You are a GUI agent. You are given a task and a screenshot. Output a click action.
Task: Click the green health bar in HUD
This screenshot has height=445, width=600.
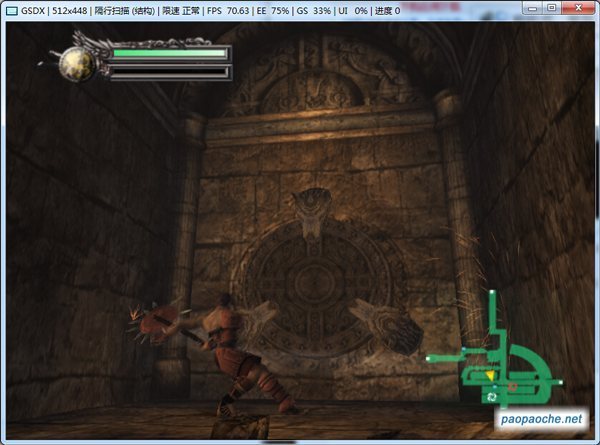pos(171,53)
